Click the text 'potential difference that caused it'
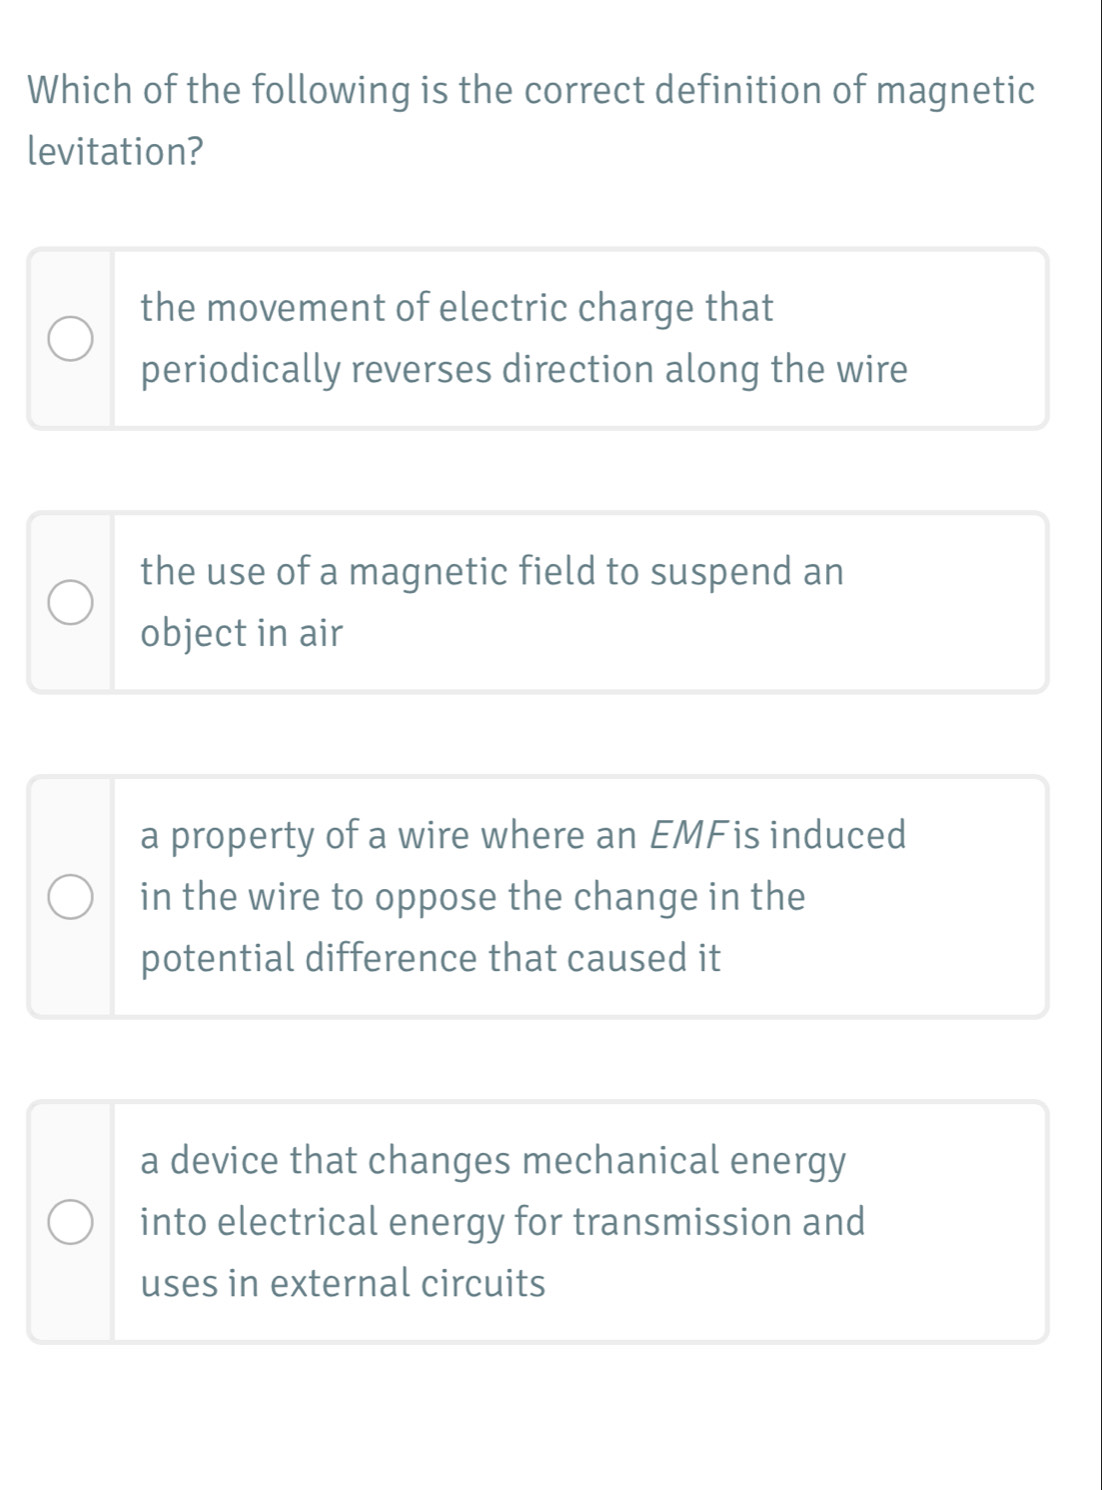 point(430,958)
